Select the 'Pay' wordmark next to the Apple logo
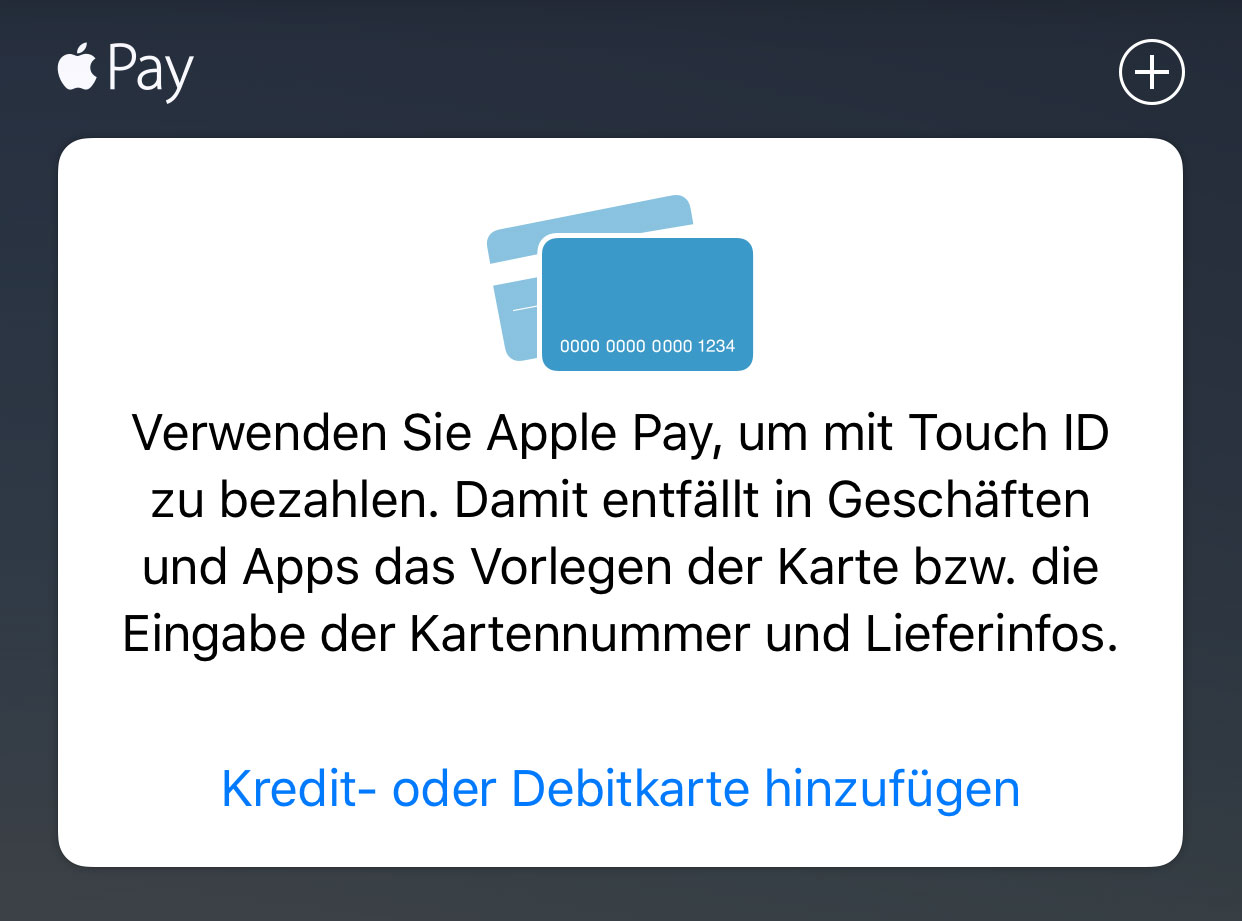1242x921 pixels. point(150,71)
